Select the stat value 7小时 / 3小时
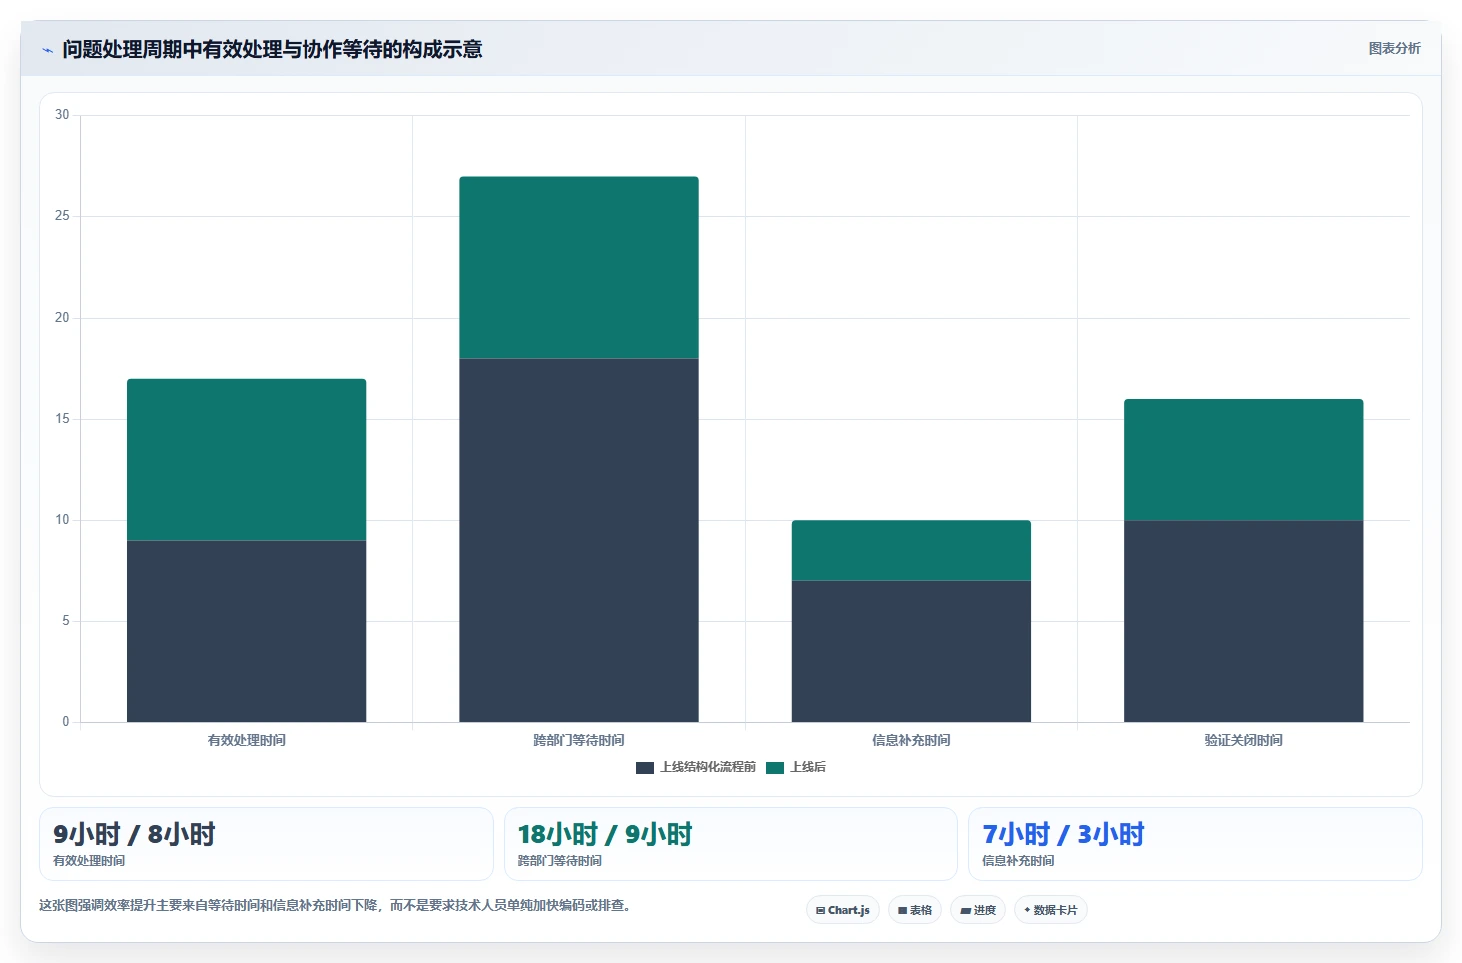 pyautogui.click(x=1063, y=834)
